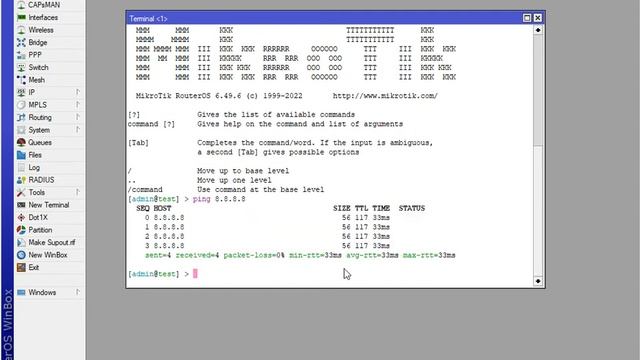Image resolution: width=640 pixels, height=360 pixels.
Task: Click the New Terminal icon
Action: pos(21,205)
